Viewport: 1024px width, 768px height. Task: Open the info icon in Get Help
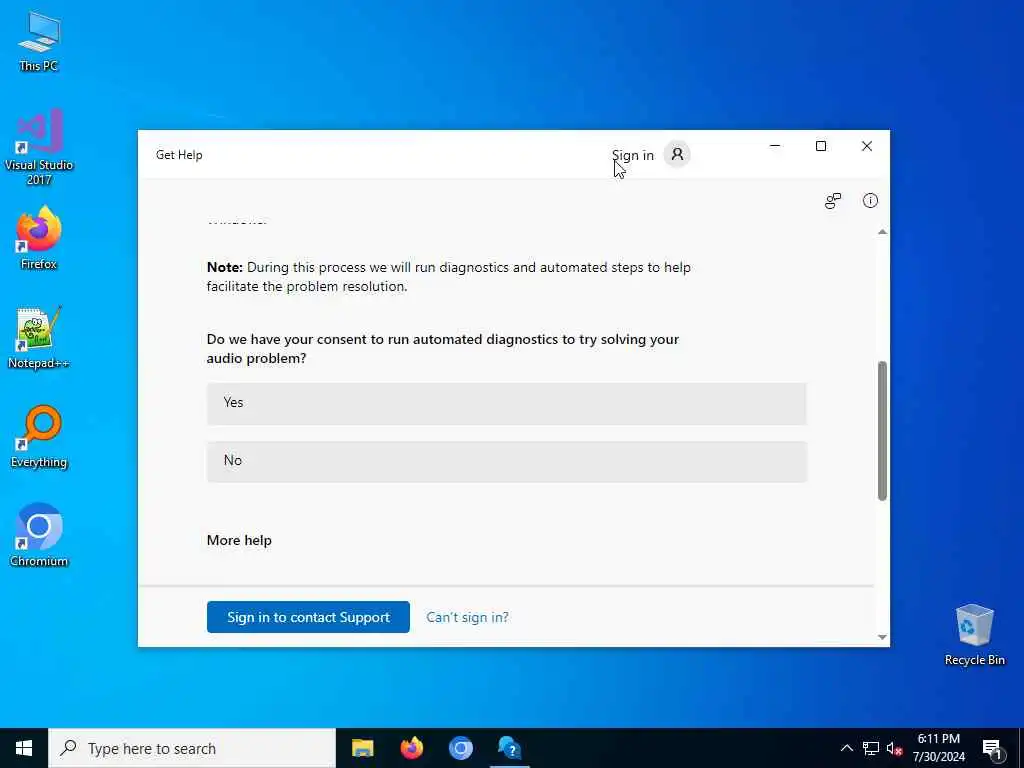[870, 200]
